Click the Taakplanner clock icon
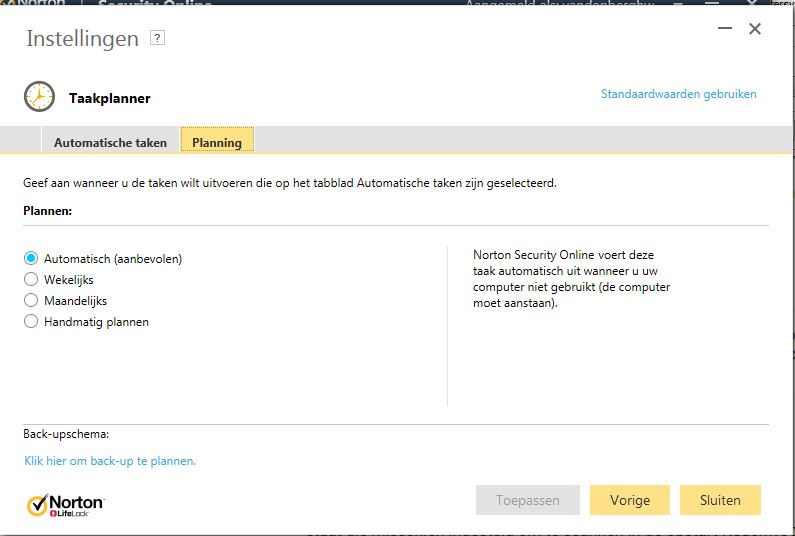The image size is (795, 536). [x=40, y=97]
